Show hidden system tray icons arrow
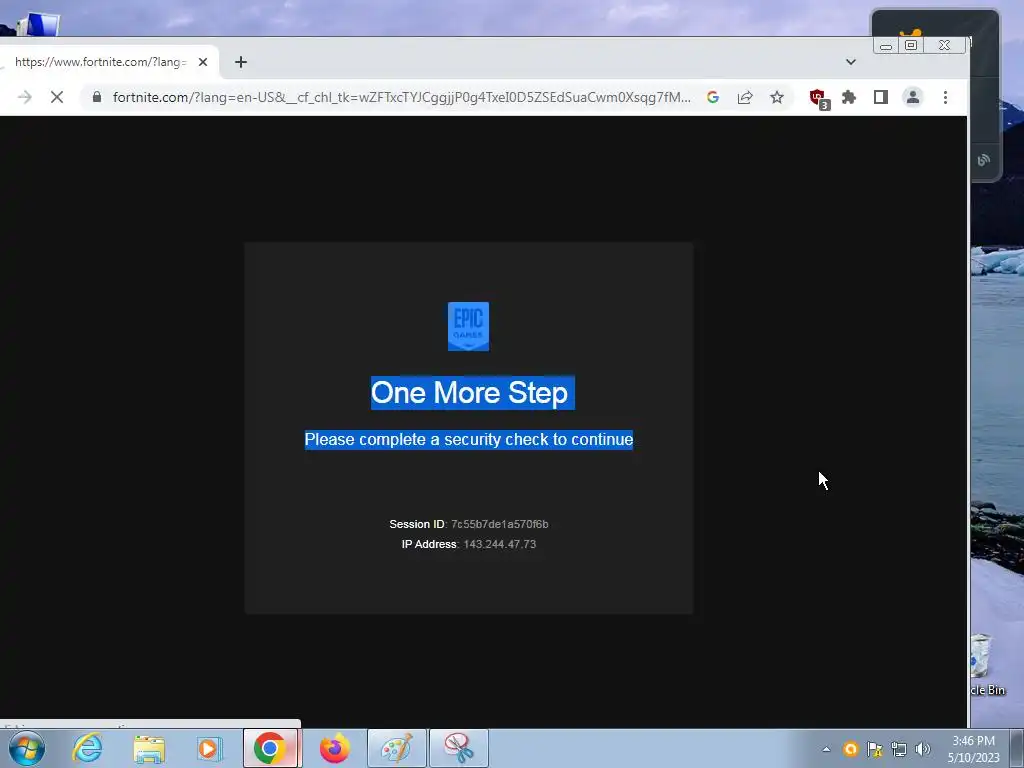 (826, 749)
